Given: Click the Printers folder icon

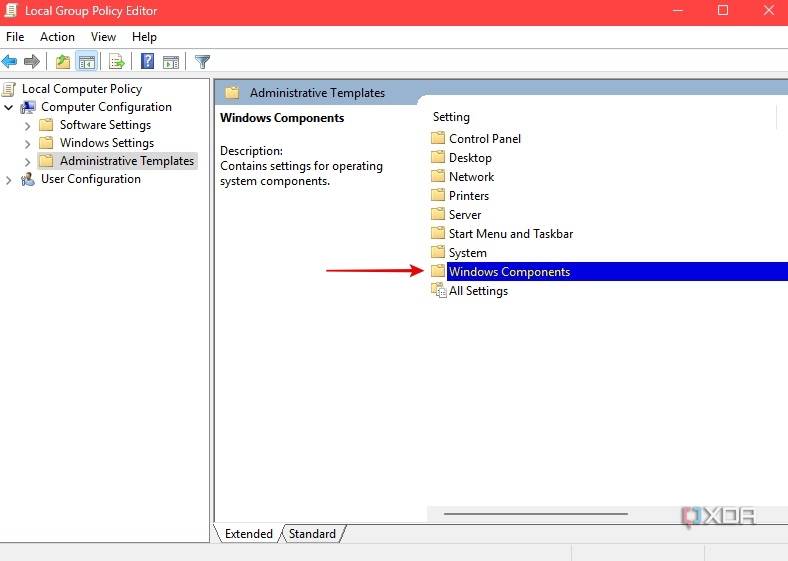Looking at the screenshot, I should 438,195.
